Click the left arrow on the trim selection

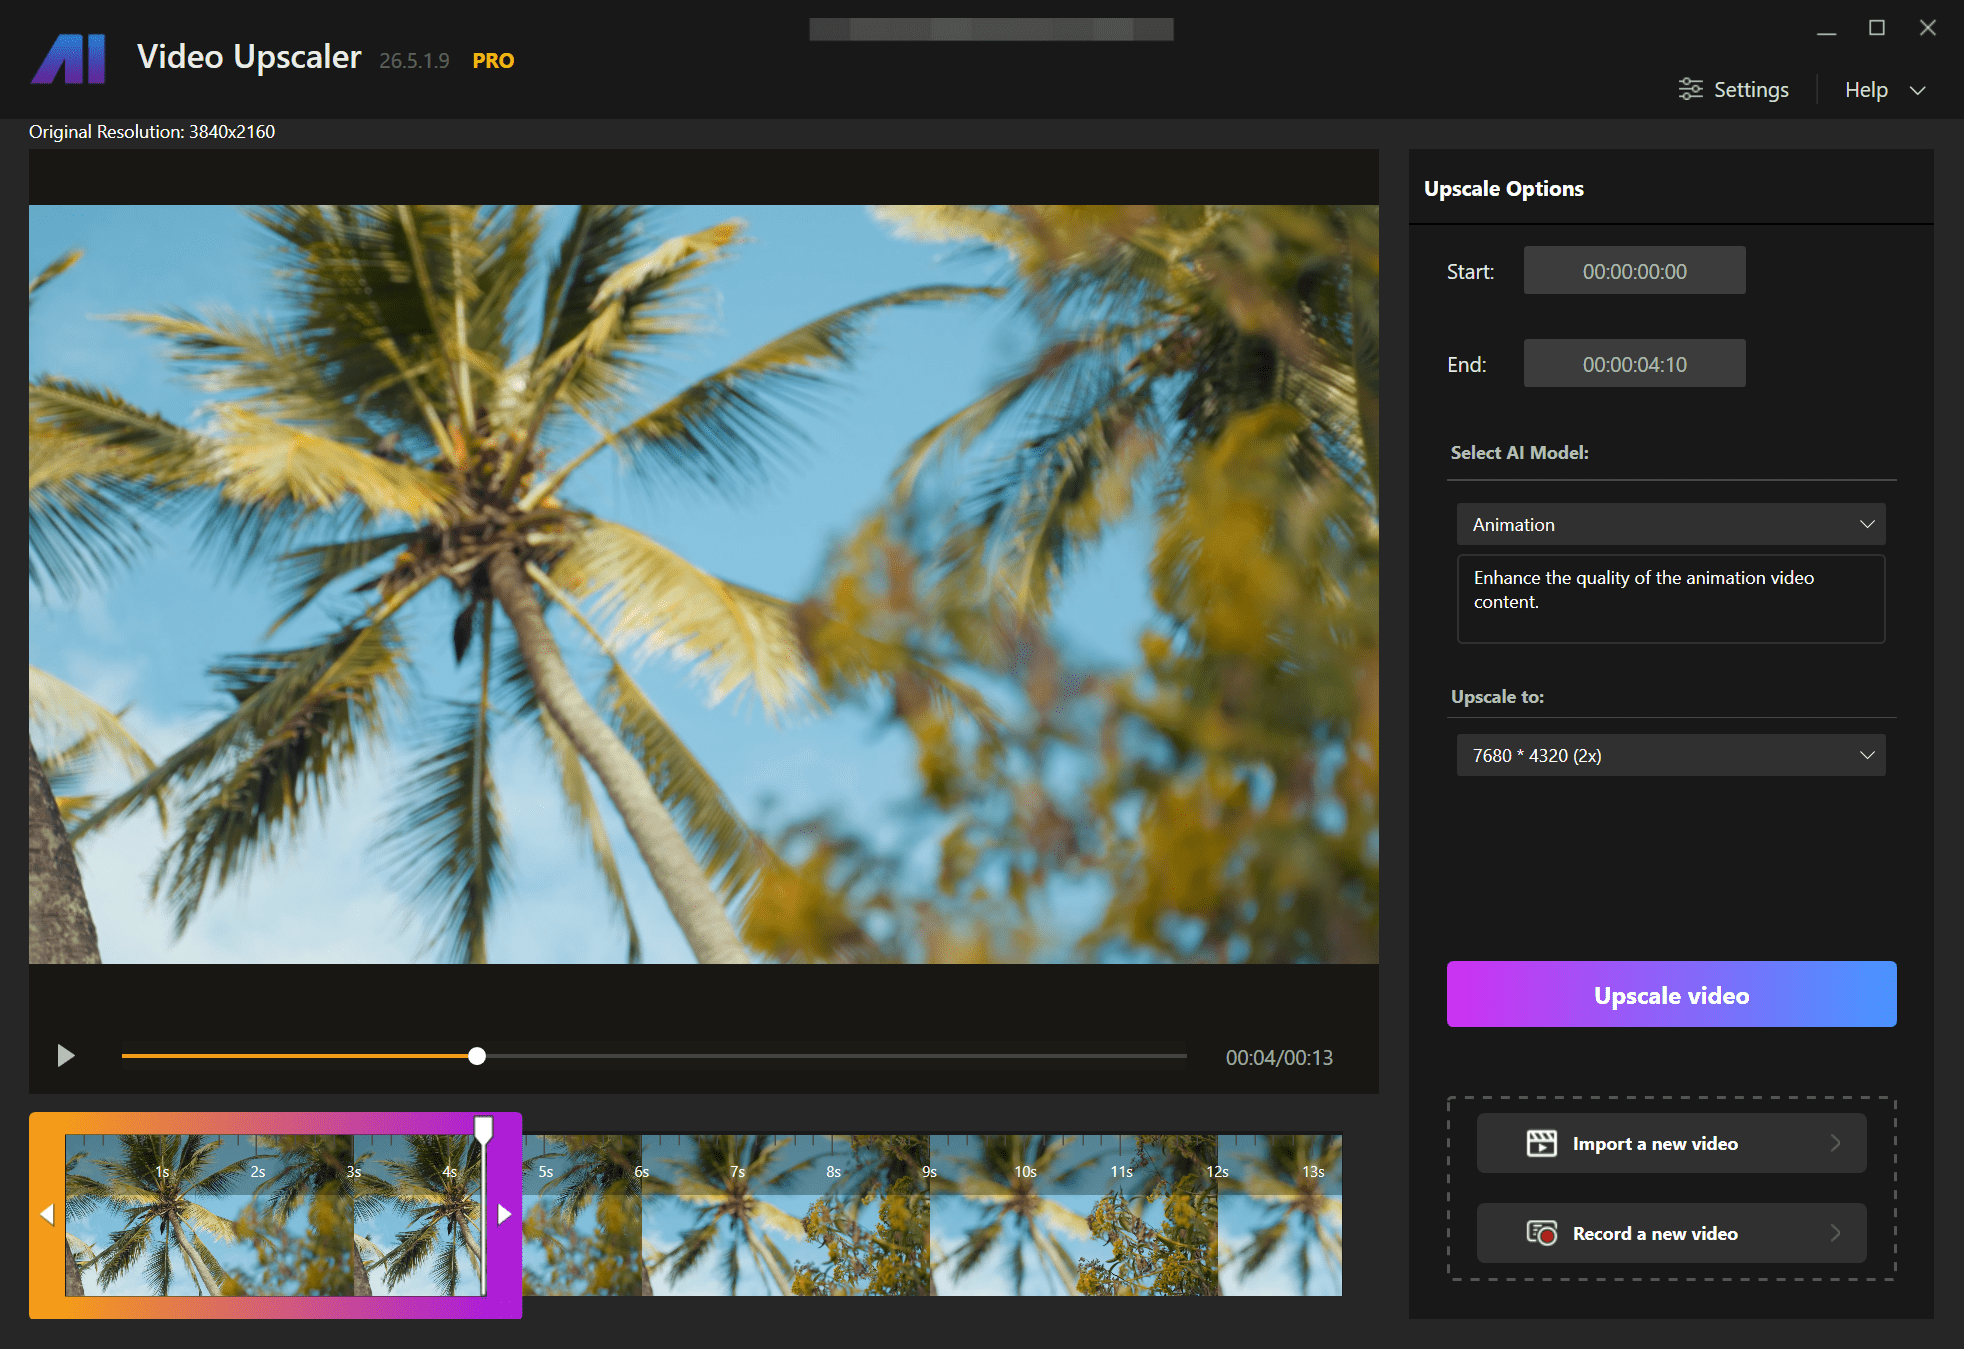coord(47,1213)
